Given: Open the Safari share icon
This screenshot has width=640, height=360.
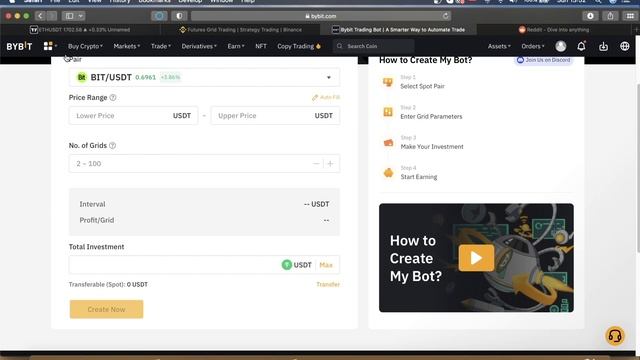Looking at the screenshot, I should (x=610, y=16).
